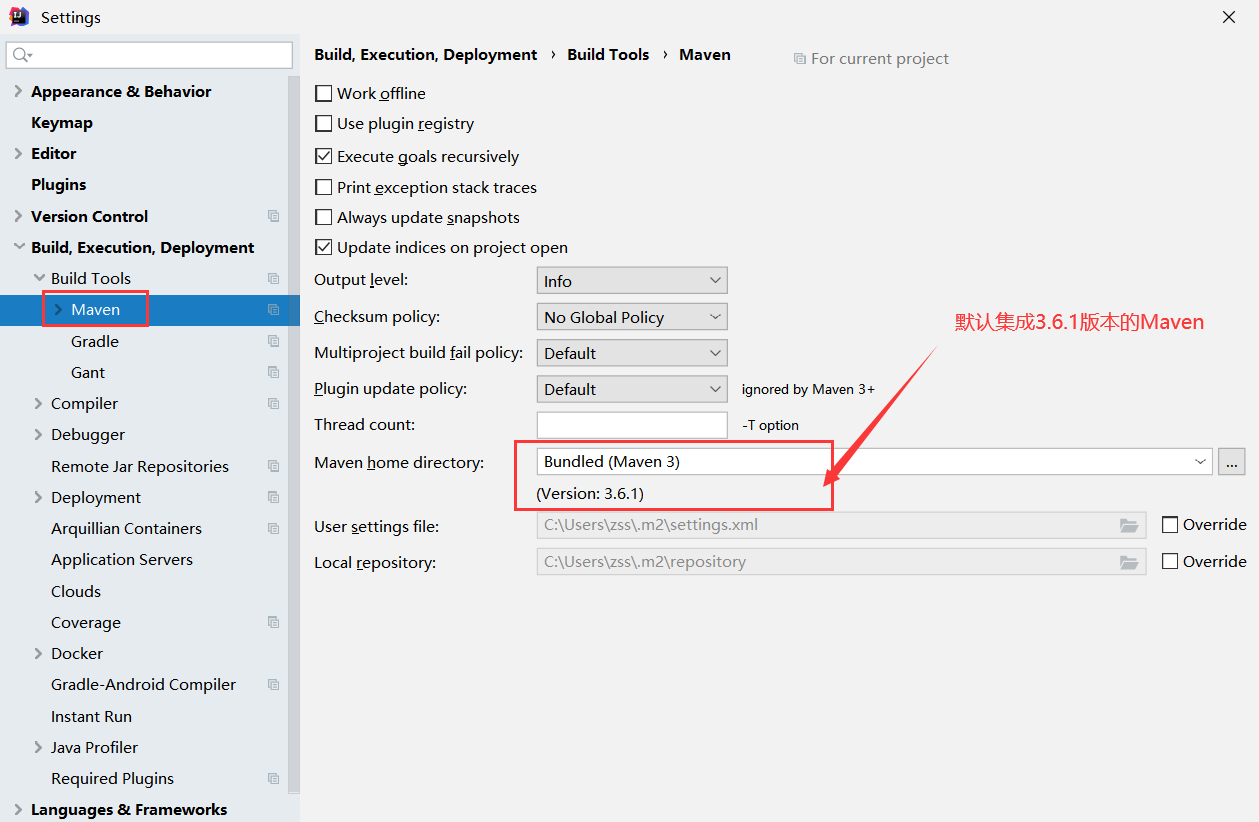Screen dimensions: 1259x822
Task: Expand the Appearance & Behavior section
Action: click(x=18, y=92)
